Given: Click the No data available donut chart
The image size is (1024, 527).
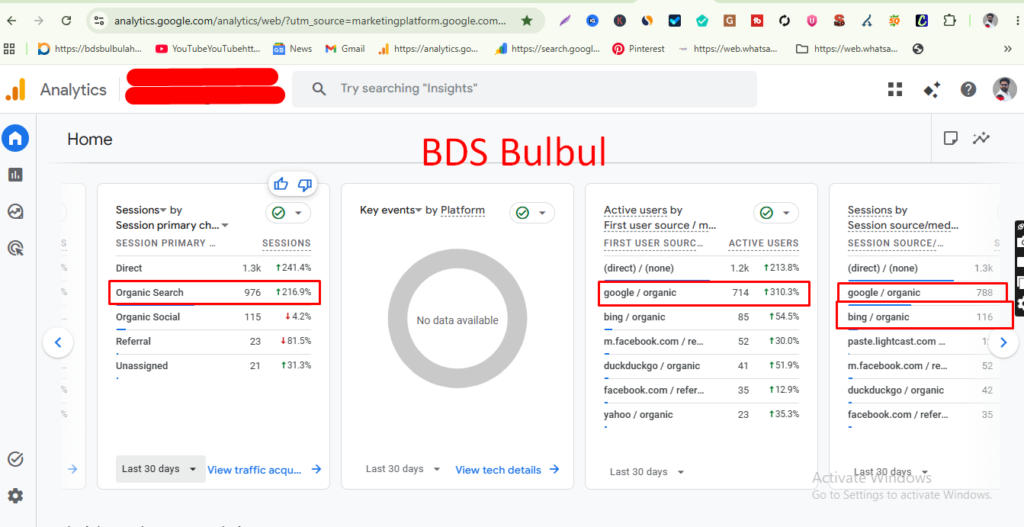Looking at the screenshot, I should (457, 320).
